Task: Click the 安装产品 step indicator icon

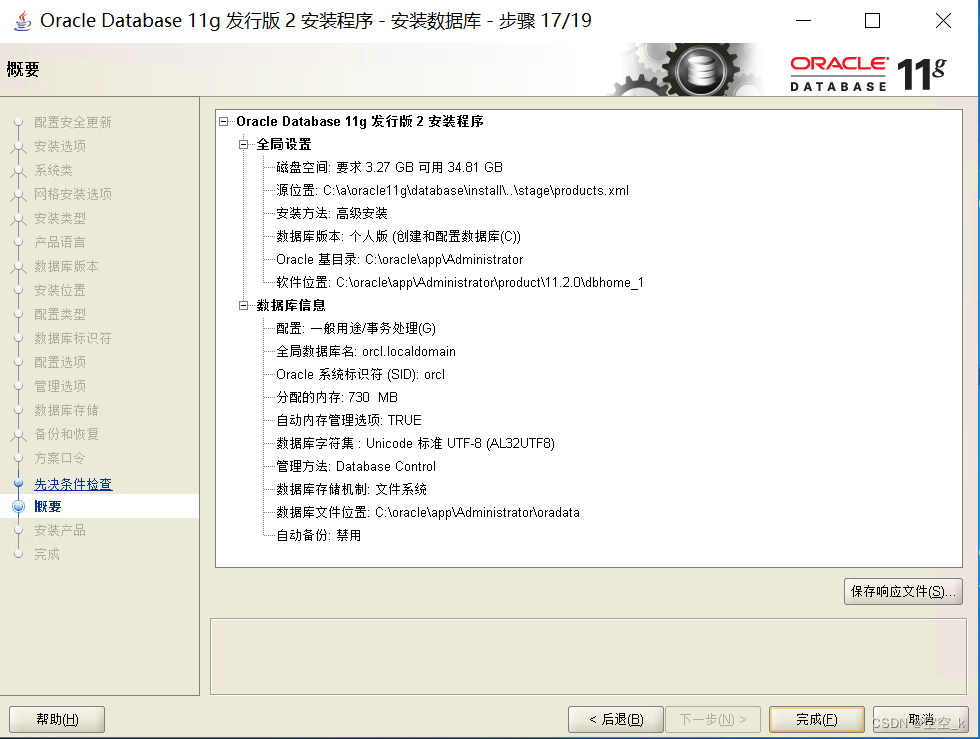Action: (x=18, y=530)
